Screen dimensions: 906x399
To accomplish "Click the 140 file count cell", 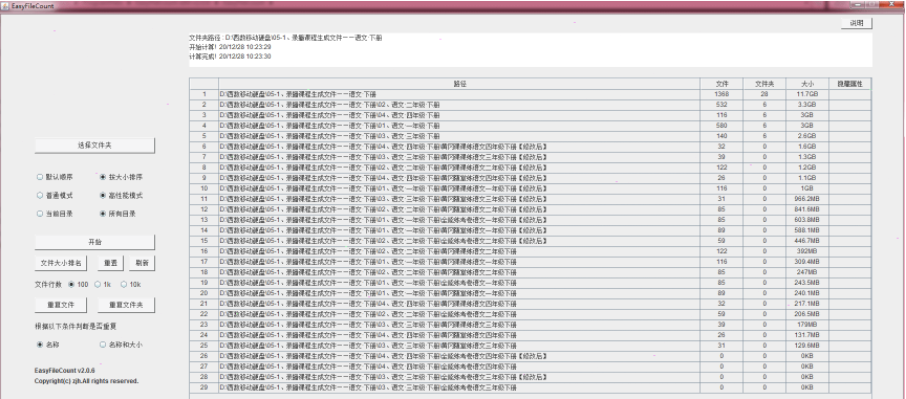I will coord(722,136).
